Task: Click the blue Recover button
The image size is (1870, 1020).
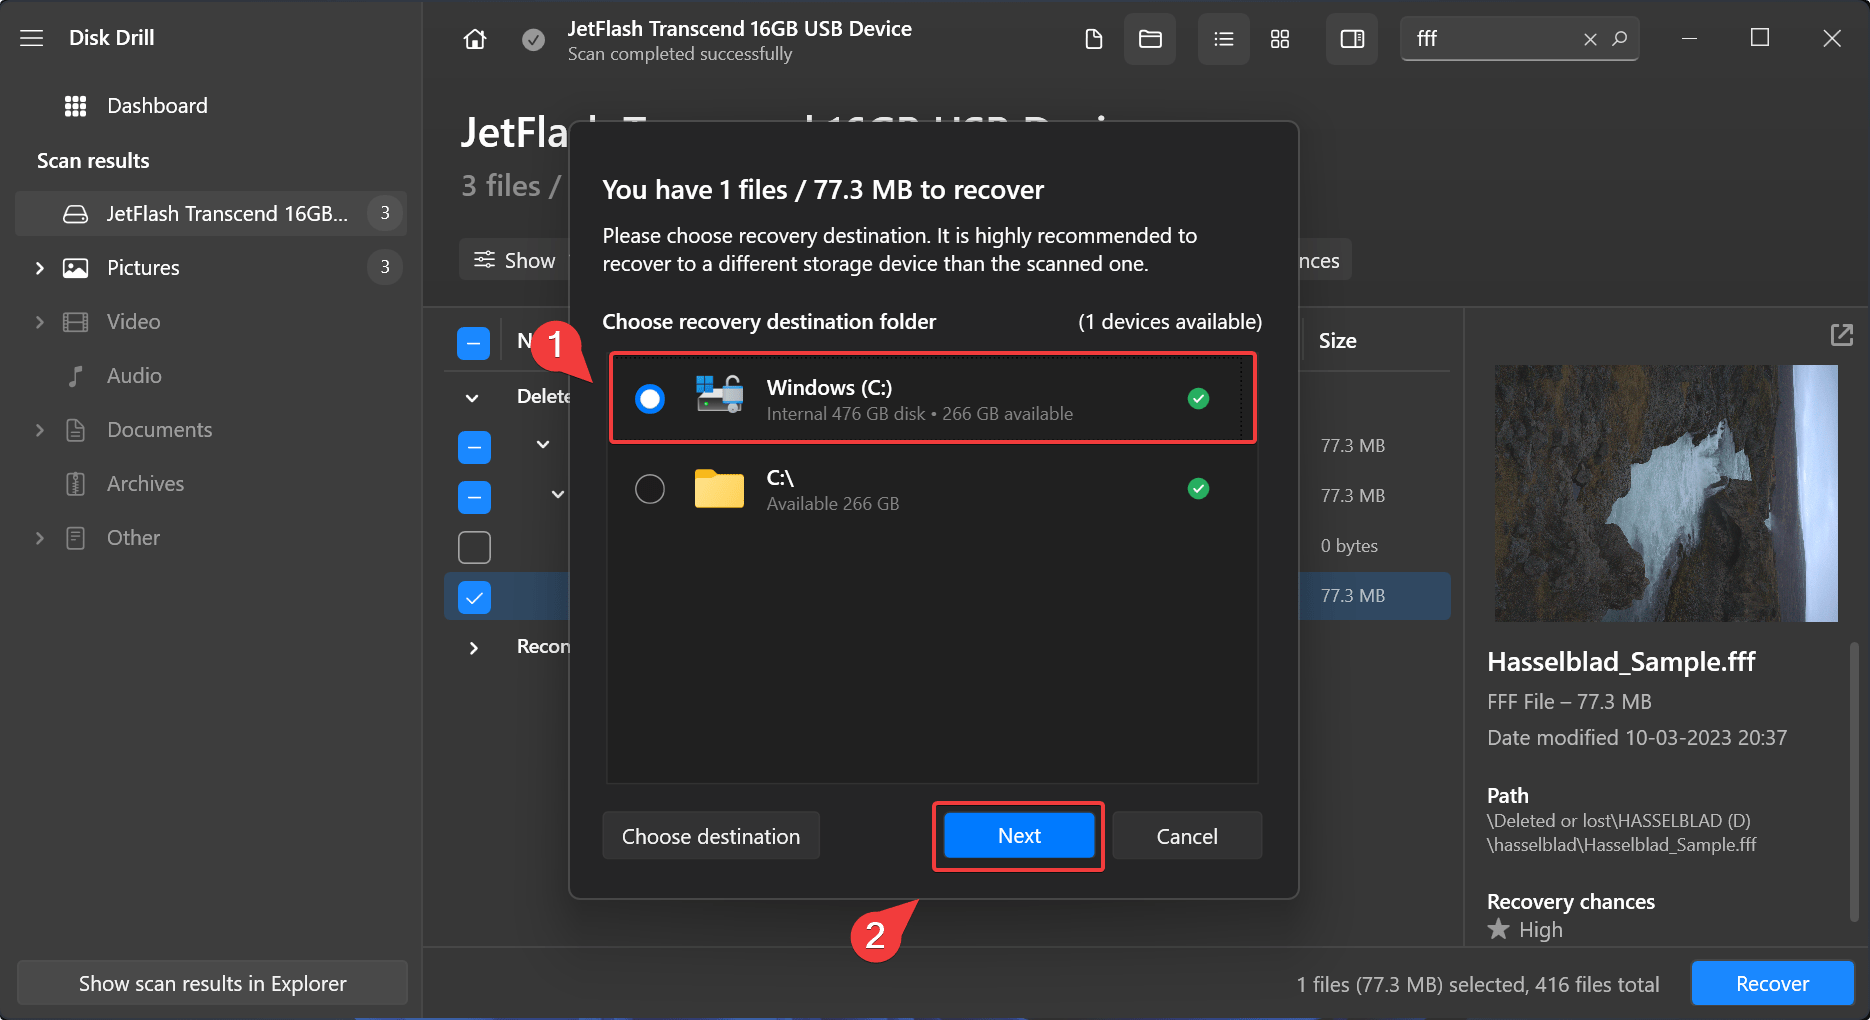Action: tap(1772, 984)
